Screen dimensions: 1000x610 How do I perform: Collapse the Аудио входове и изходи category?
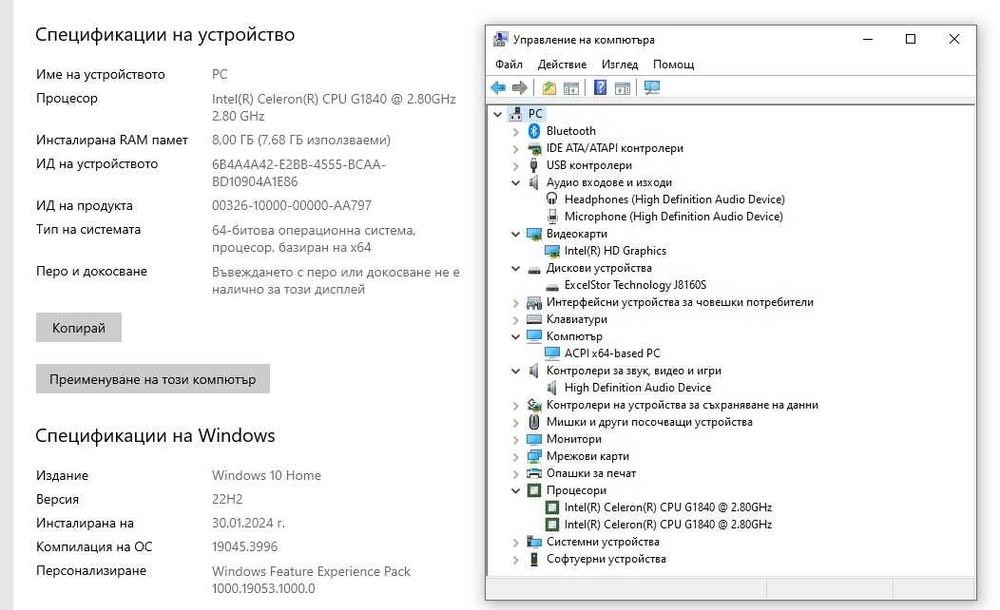pos(516,182)
